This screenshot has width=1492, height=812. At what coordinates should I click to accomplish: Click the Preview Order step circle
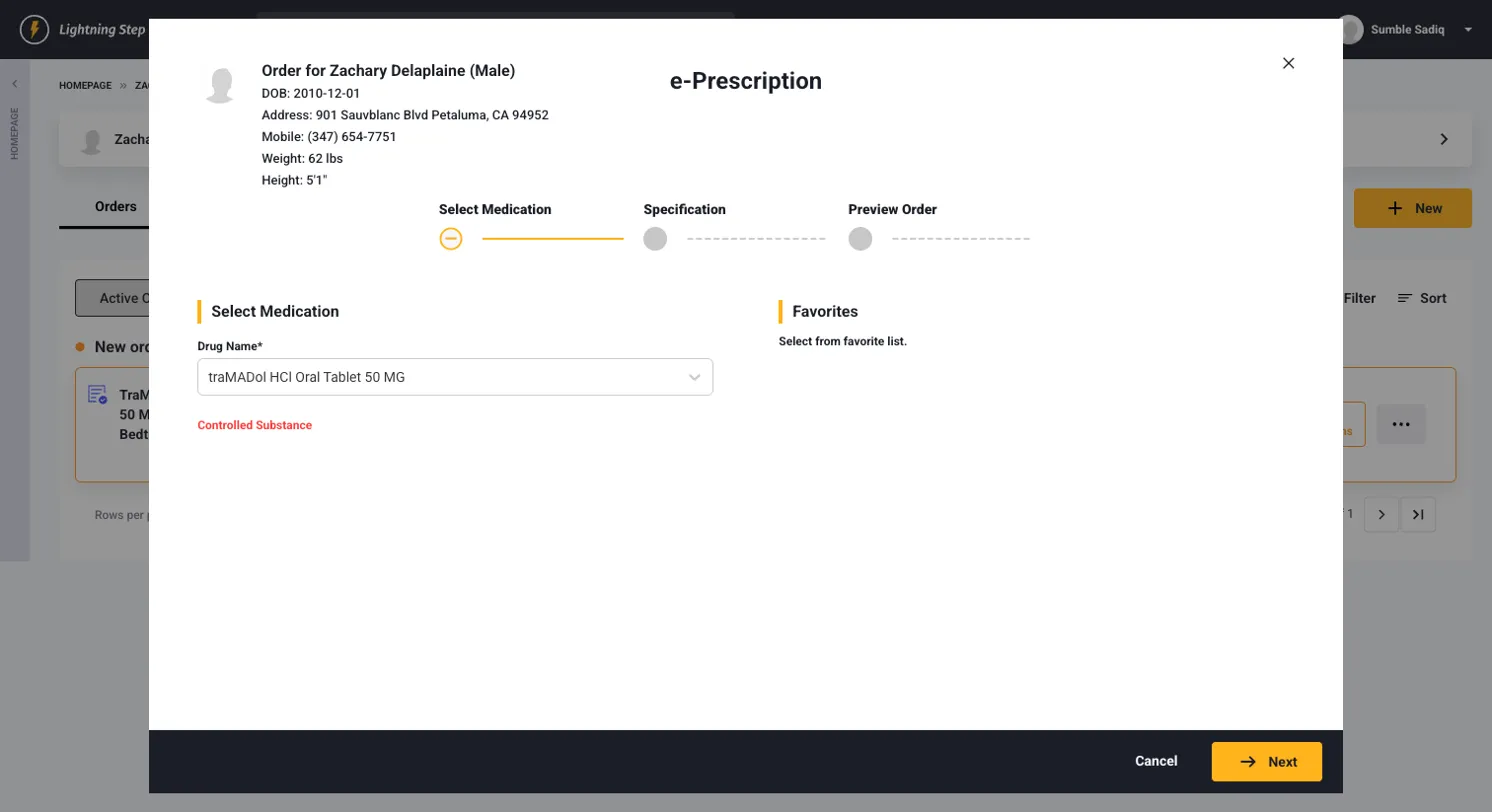pos(860,239)
